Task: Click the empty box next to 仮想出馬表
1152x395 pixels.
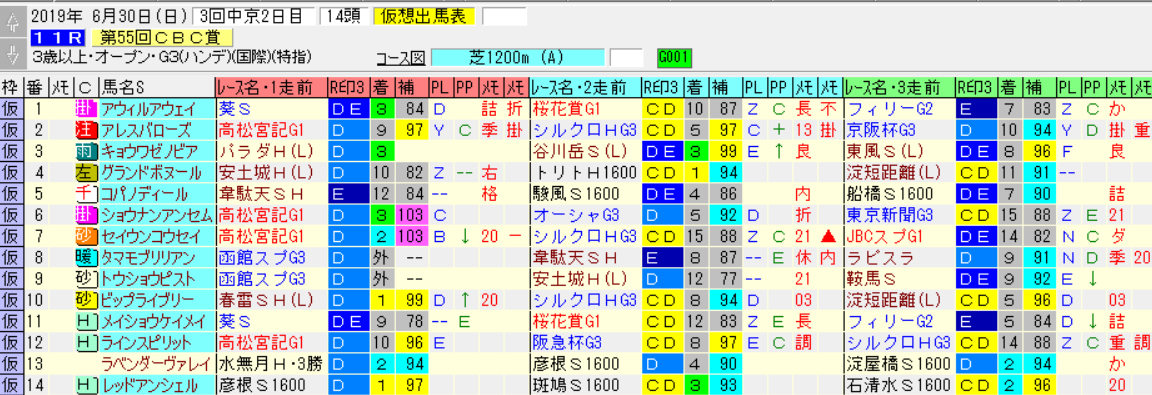Action: point(504,16)
